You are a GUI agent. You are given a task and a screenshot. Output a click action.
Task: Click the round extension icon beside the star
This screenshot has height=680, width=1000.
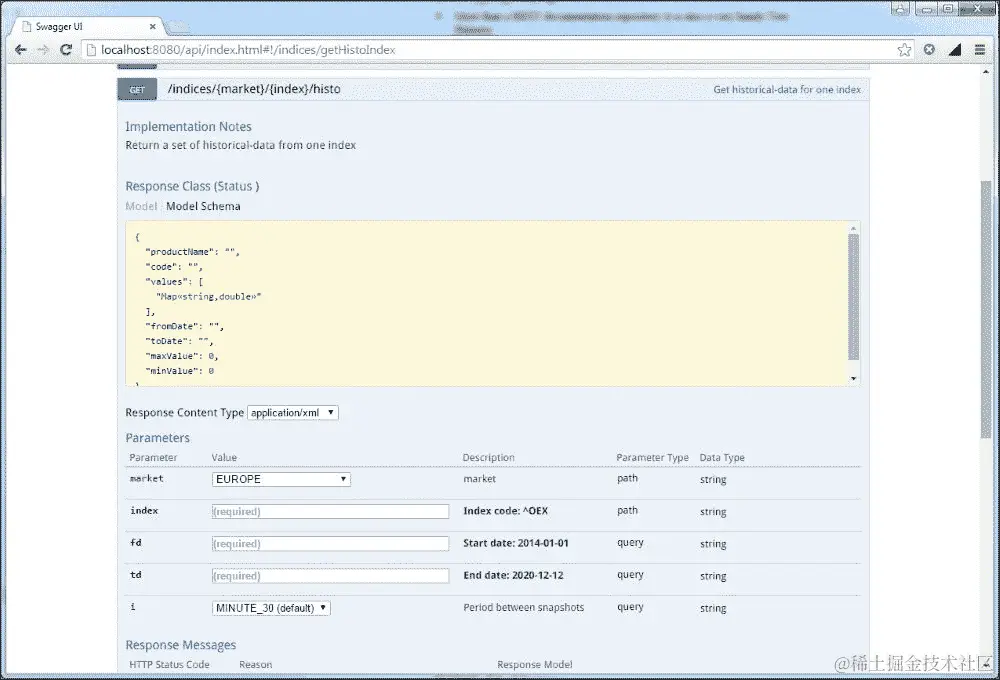pos(929,50)
